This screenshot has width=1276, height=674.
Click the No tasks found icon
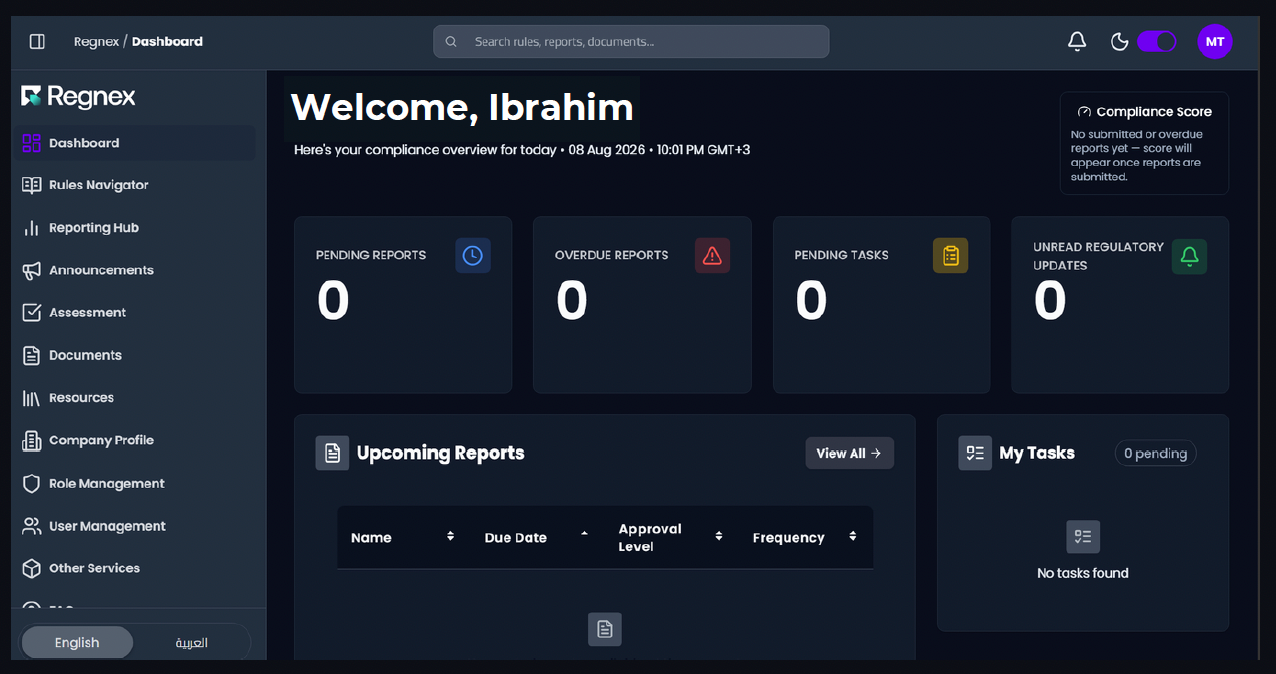pyautogui.click(x=1083, y=537)
